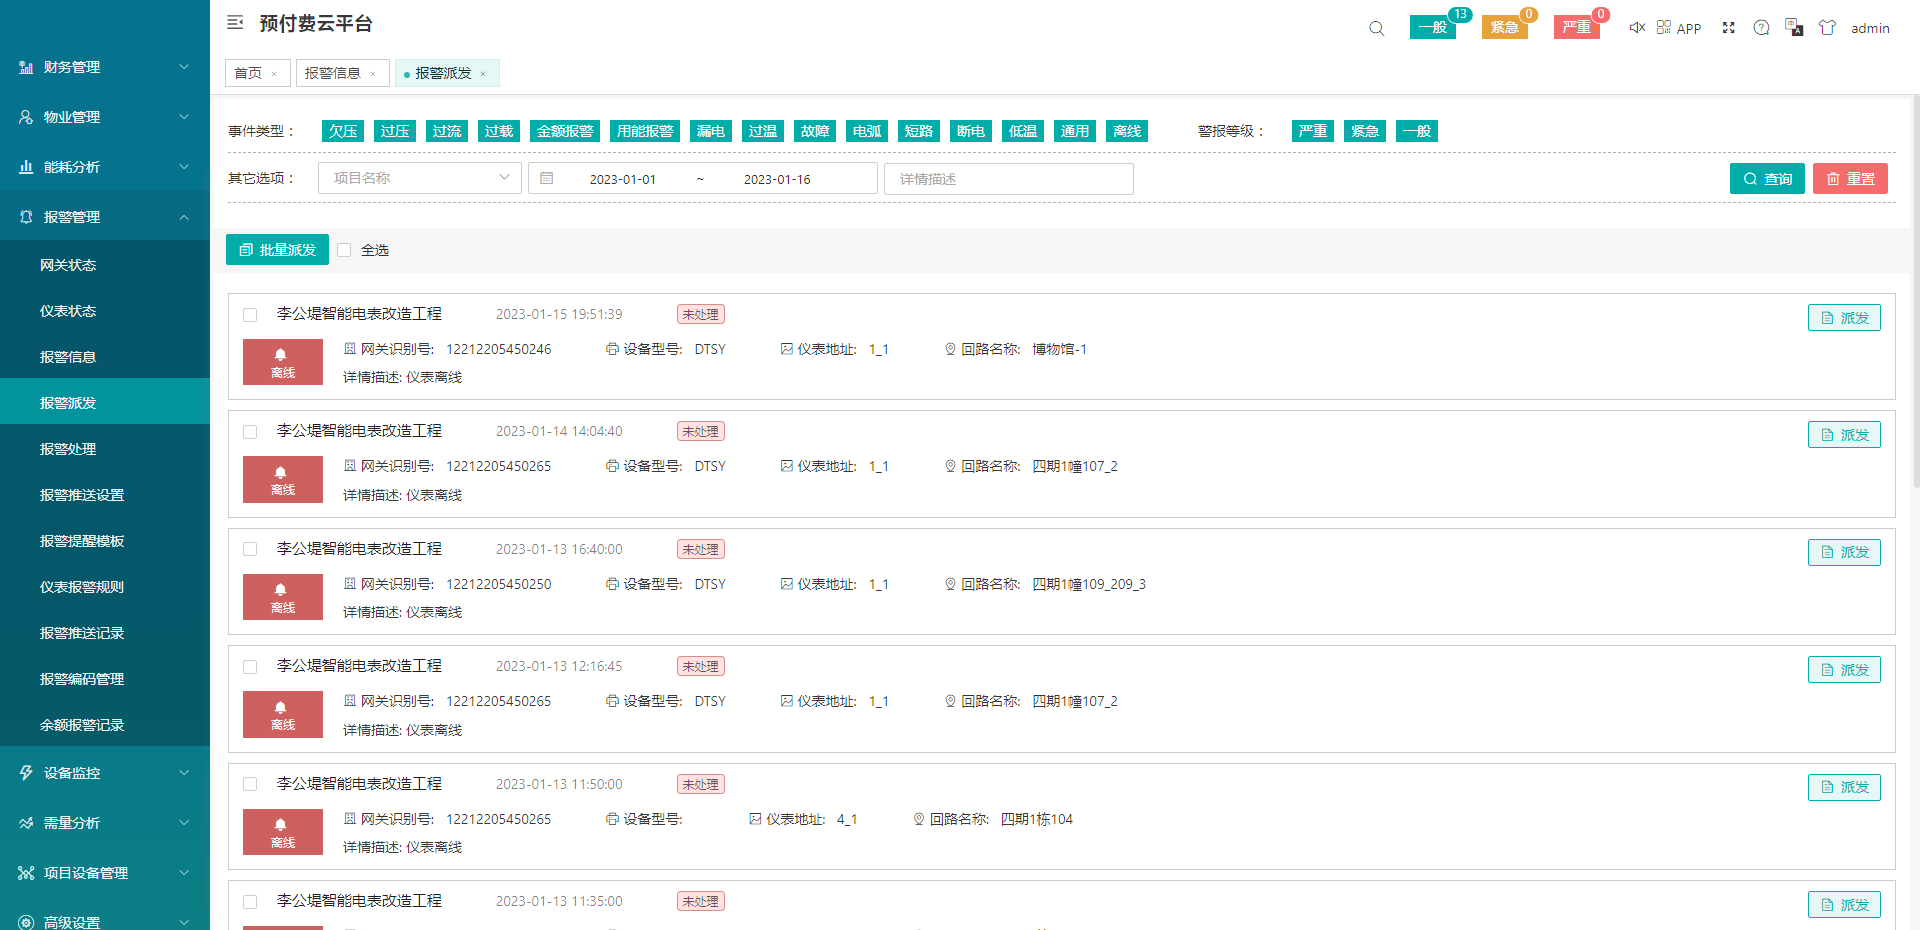Dispatch the 2023-01-13 11:50:00 alarm via 派发
The width and height of the screenshot is (1920, 930).
tap(1844, 788)
